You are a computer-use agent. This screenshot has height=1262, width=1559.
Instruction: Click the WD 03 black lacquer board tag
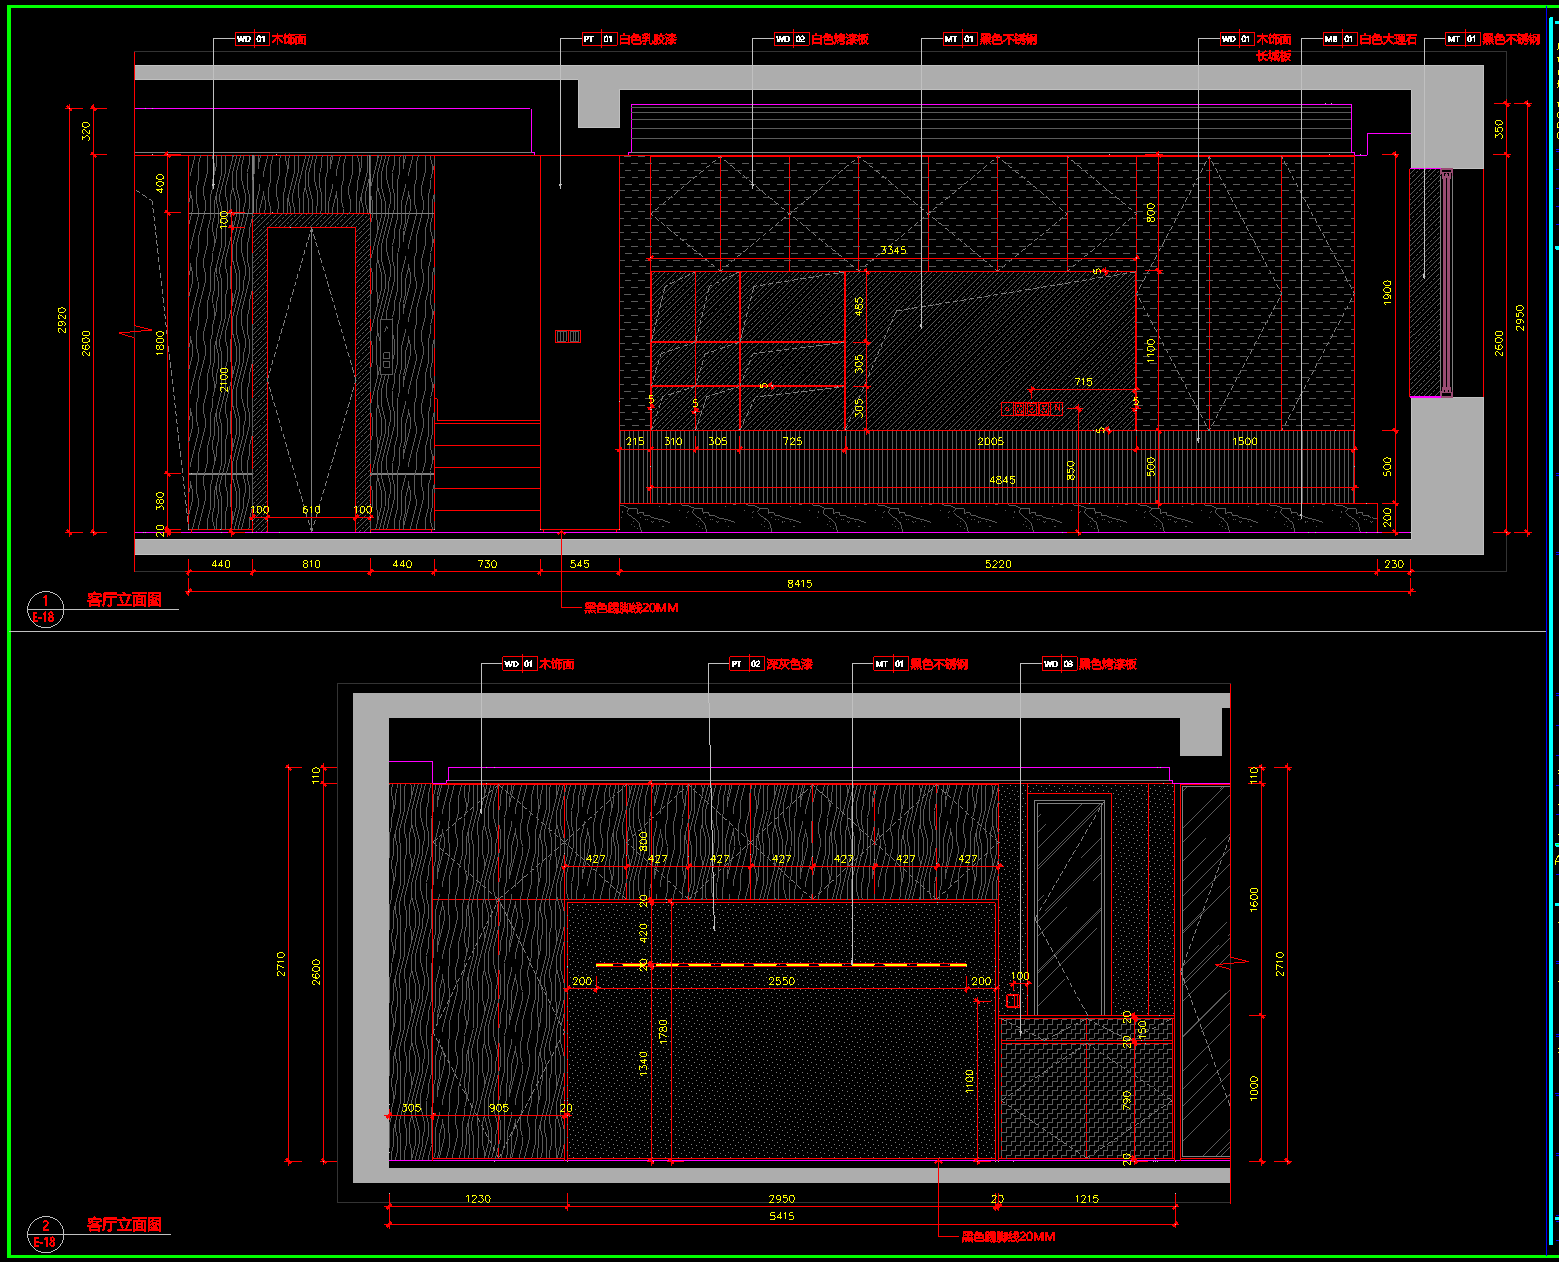(x=1088, y=664)
